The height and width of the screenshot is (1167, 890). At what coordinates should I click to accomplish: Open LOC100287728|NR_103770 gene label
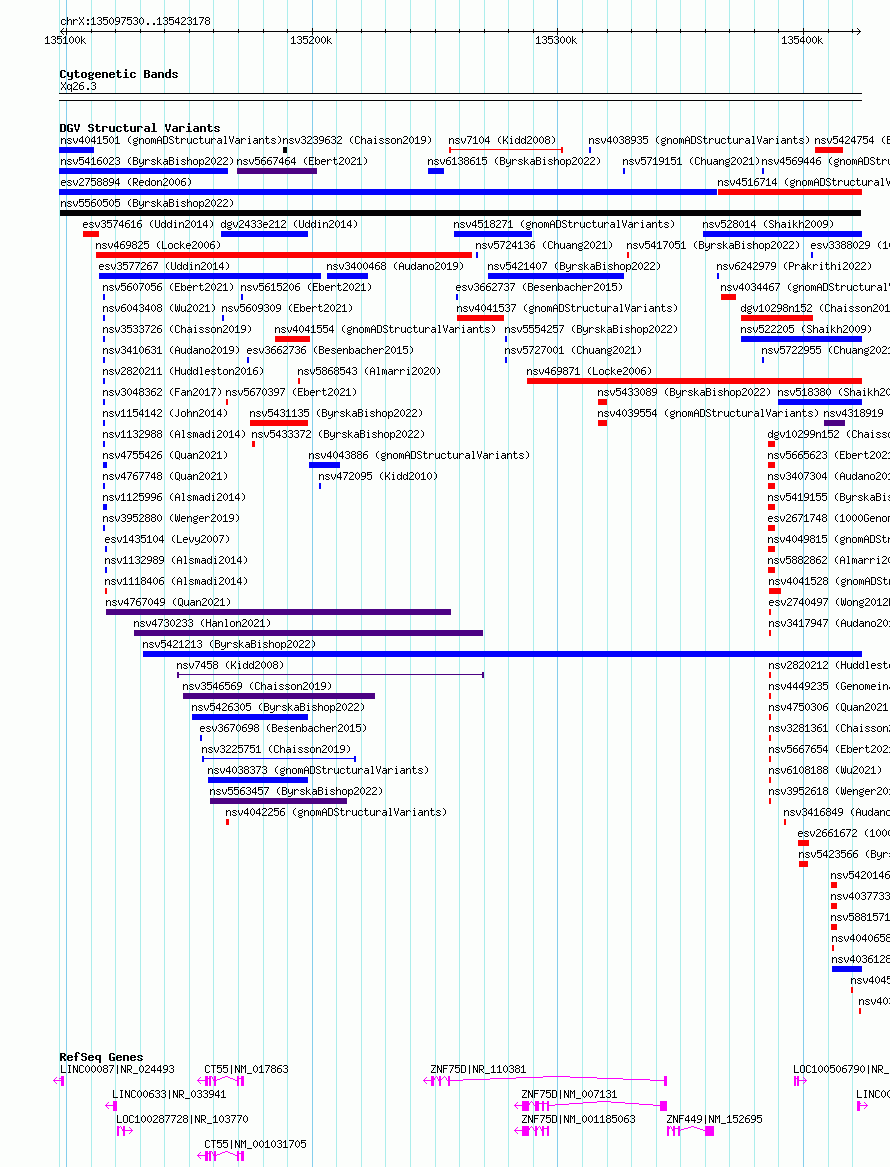pyautogui.click(x=182, y=1119)
